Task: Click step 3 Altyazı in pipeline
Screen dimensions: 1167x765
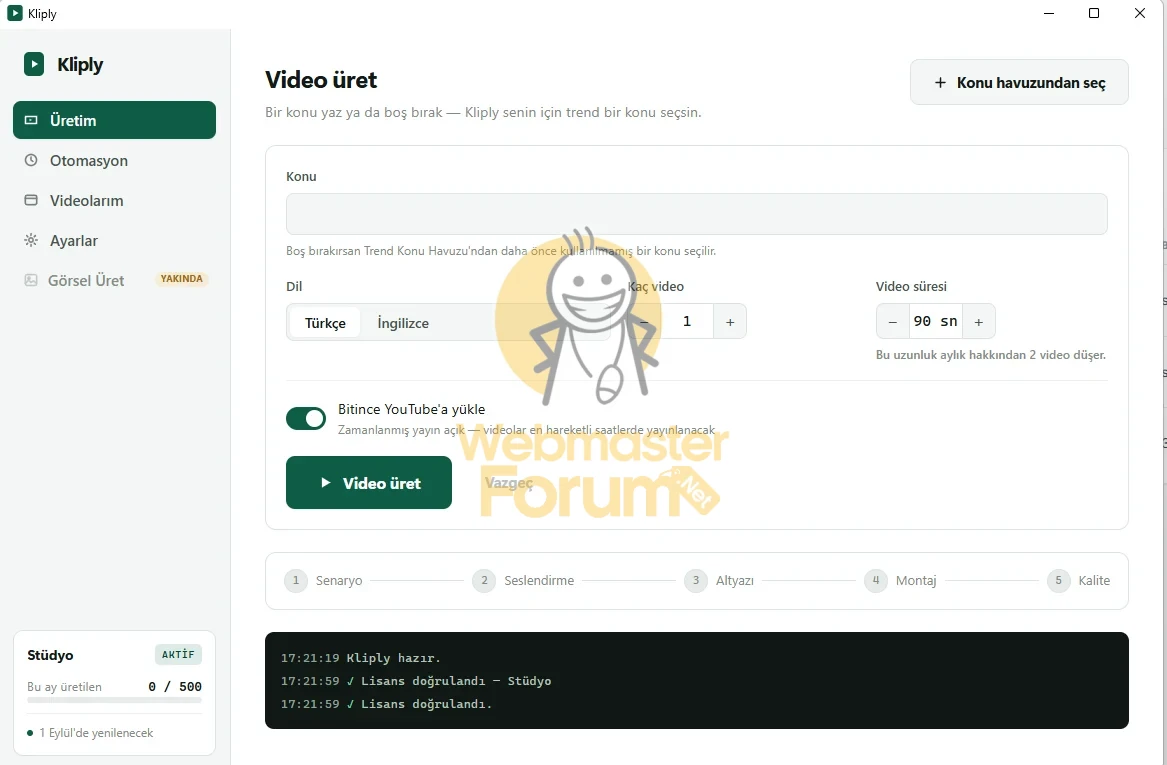Action: click(719, 580)
